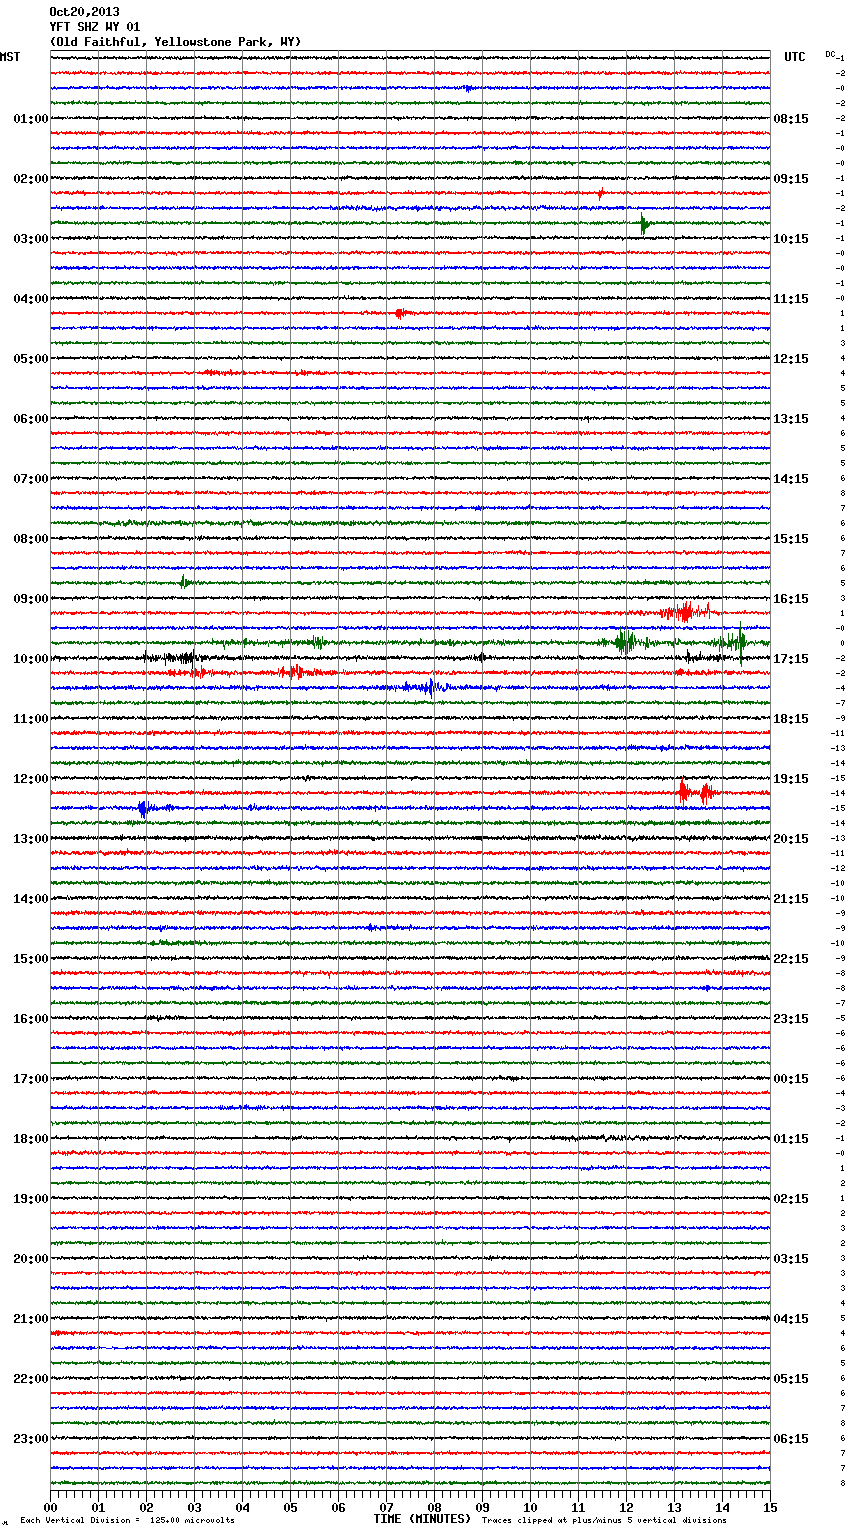The image size is (850, 1534).
Task: Select the 11:00 MST row label
Action: [30, 719]
